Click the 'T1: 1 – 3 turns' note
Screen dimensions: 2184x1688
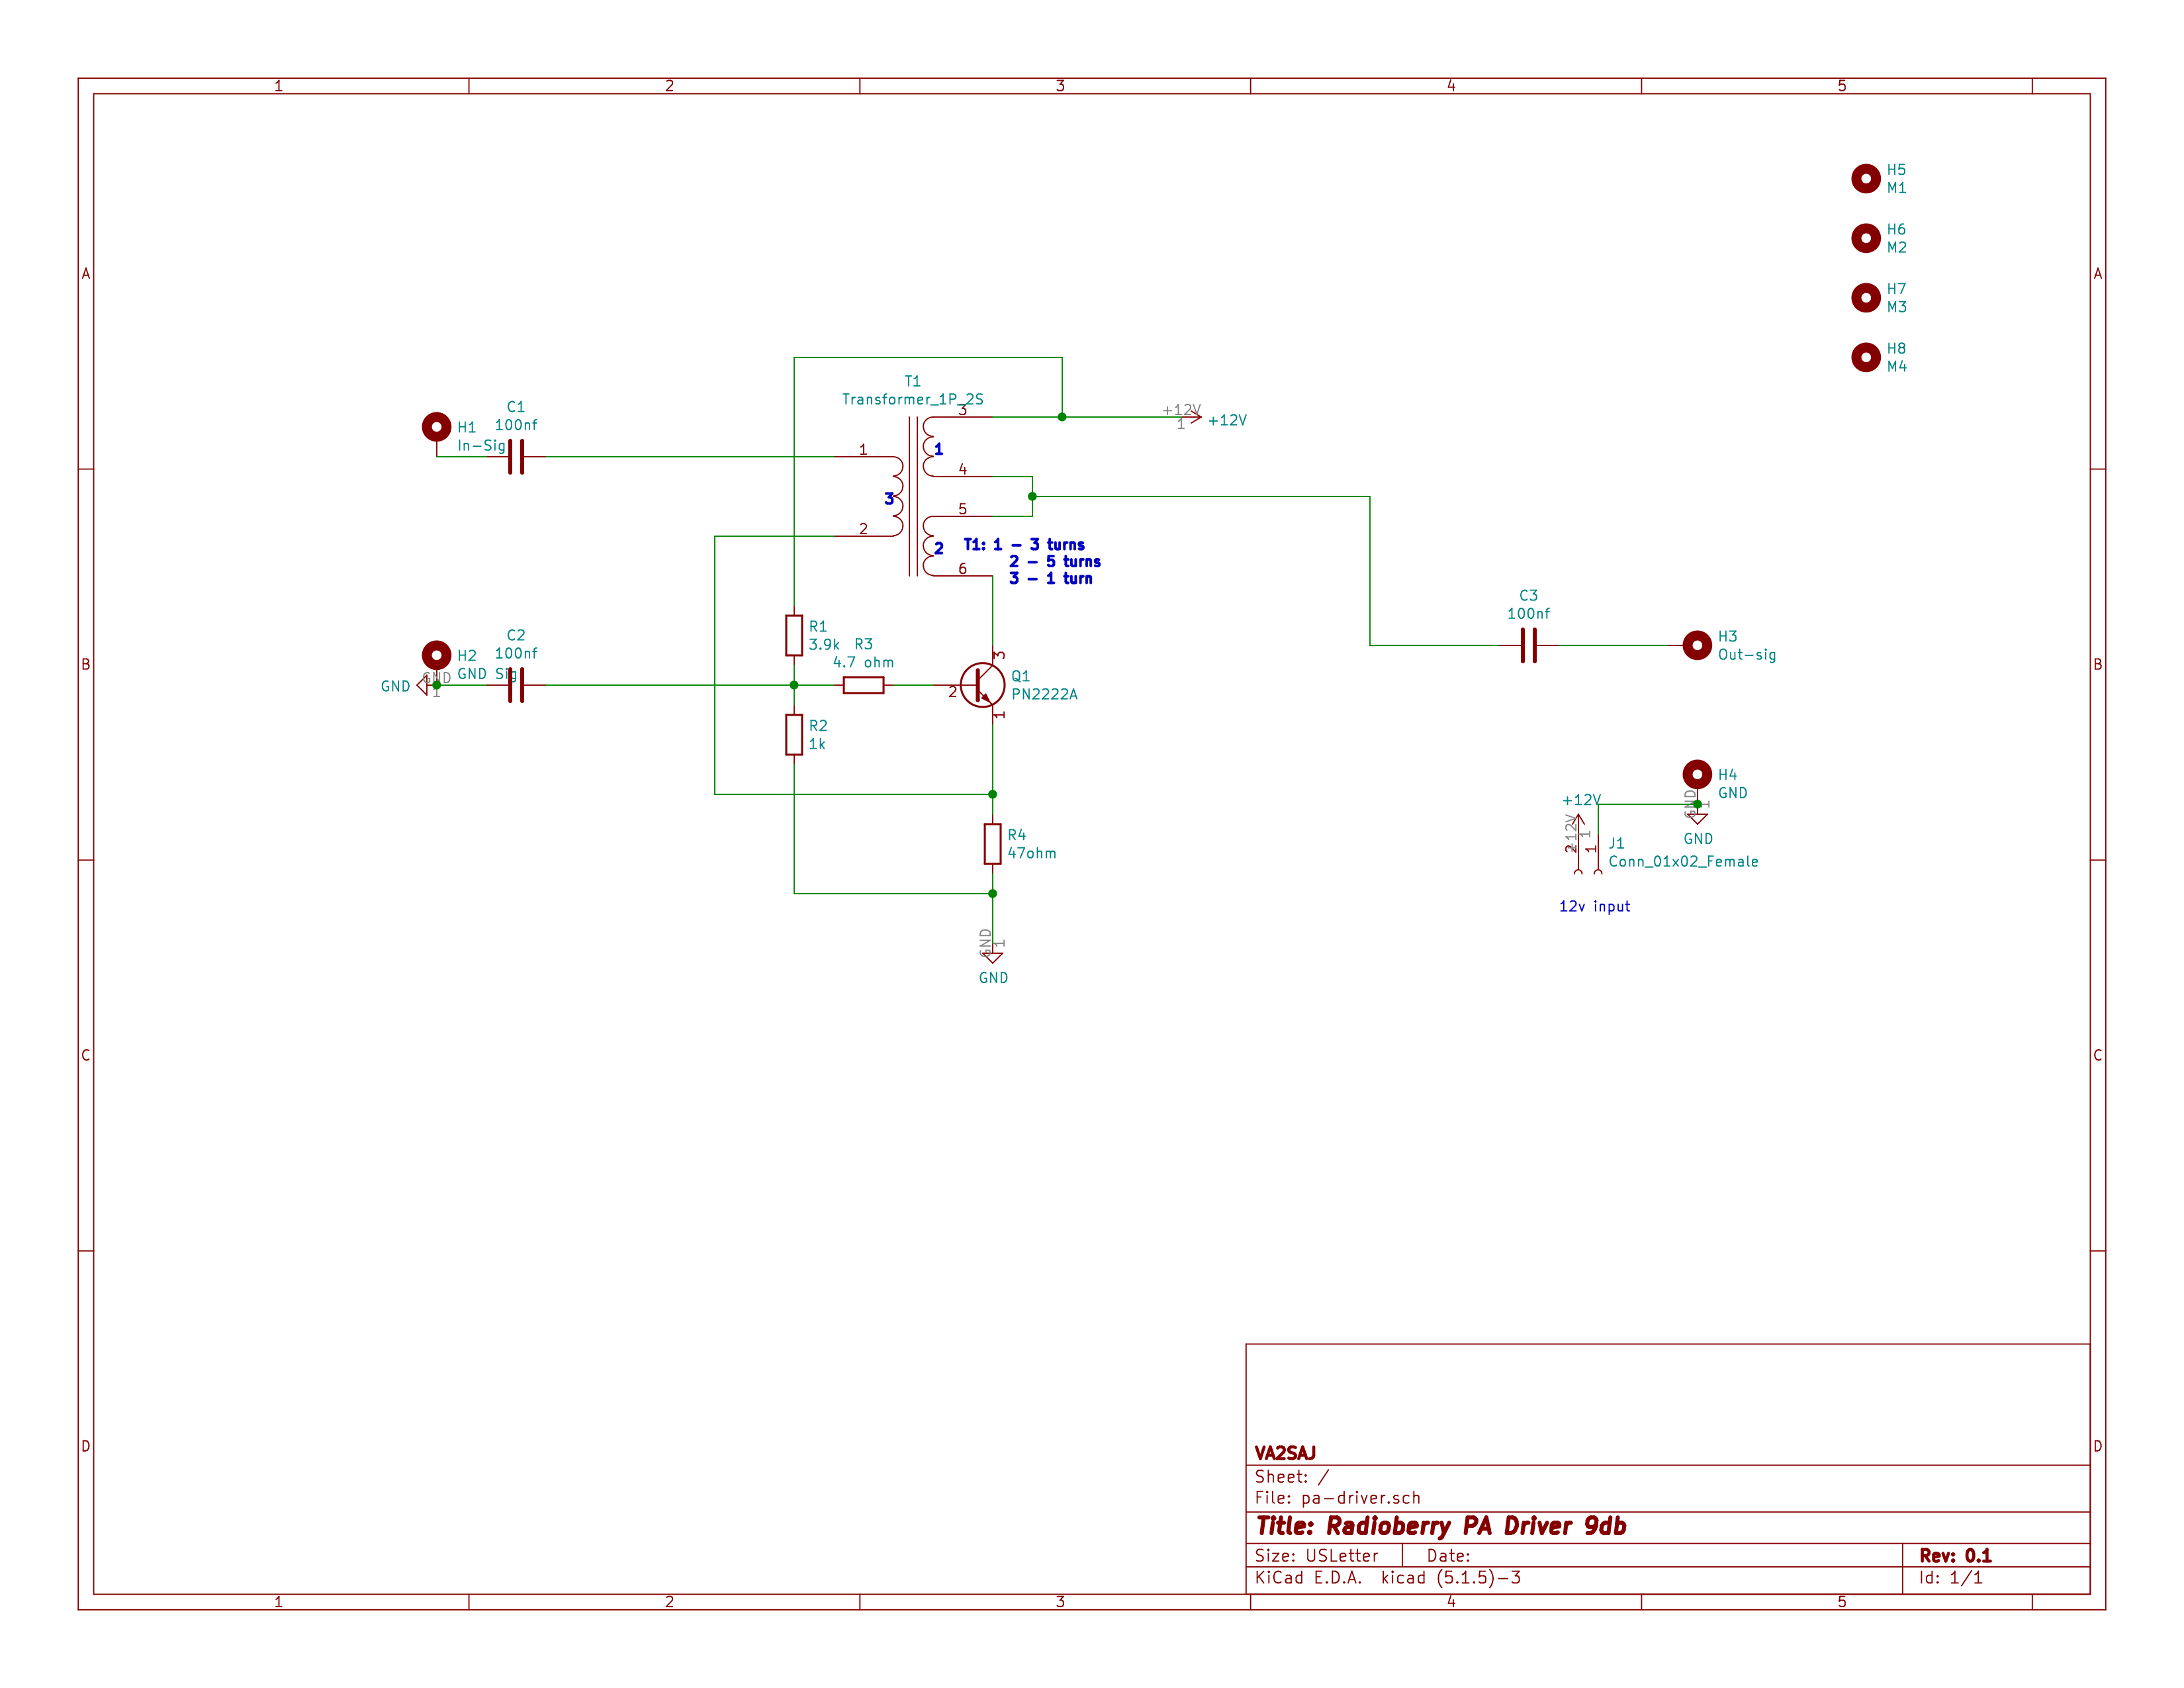click(x=1024, y=545)
